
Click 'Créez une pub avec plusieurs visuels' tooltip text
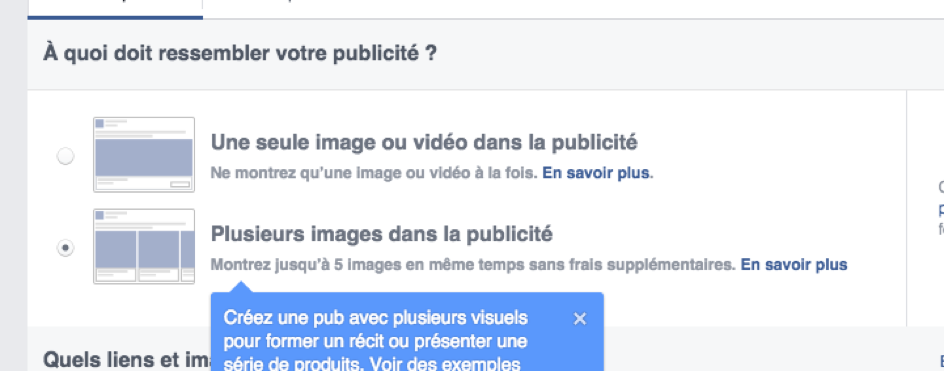pos(376,317)
